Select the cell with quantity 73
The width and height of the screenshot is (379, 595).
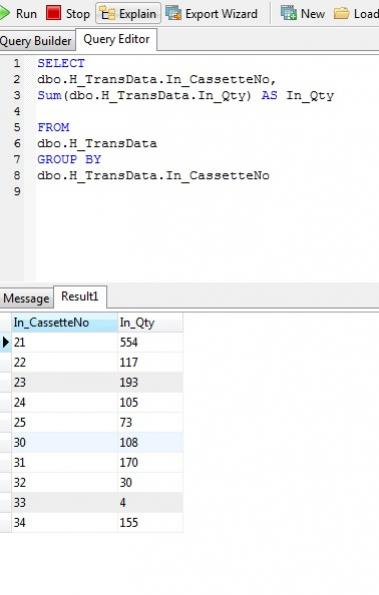(x=150, y=423)
